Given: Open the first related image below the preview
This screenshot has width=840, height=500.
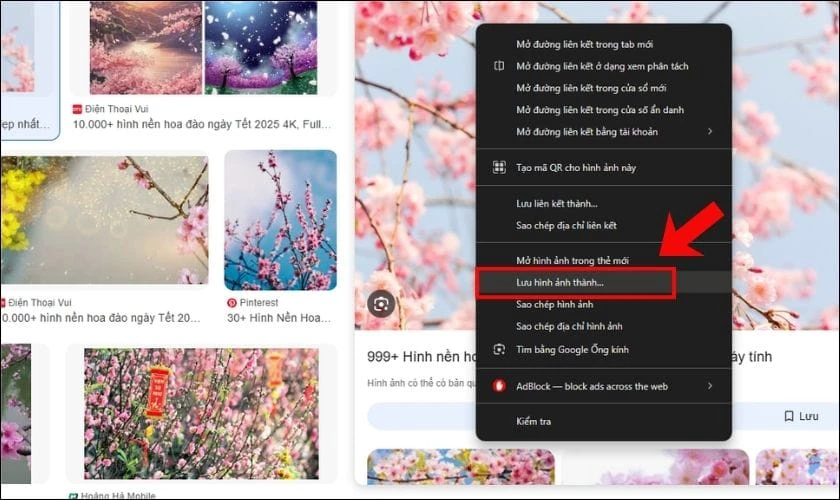Looking at the screenshot, I should pyautogui.click(x=461, y=467).
